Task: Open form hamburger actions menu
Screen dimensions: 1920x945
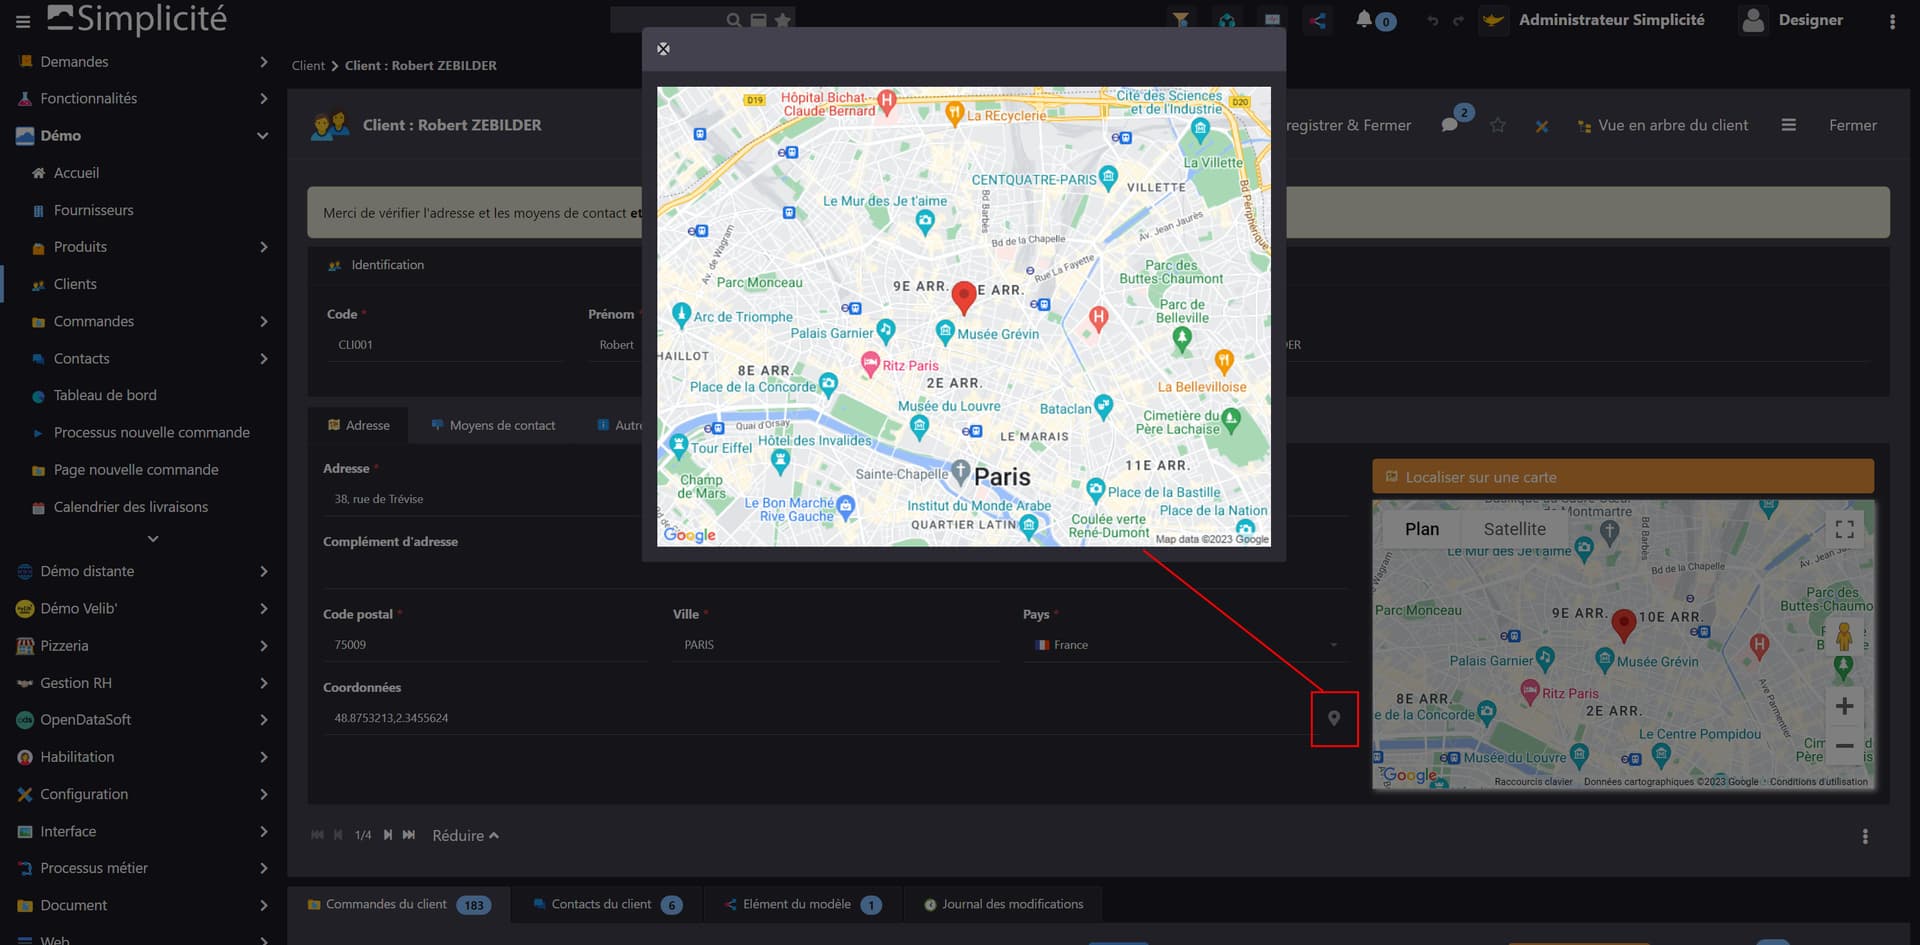Action: pyautogui.click(x=1789, y=125)
